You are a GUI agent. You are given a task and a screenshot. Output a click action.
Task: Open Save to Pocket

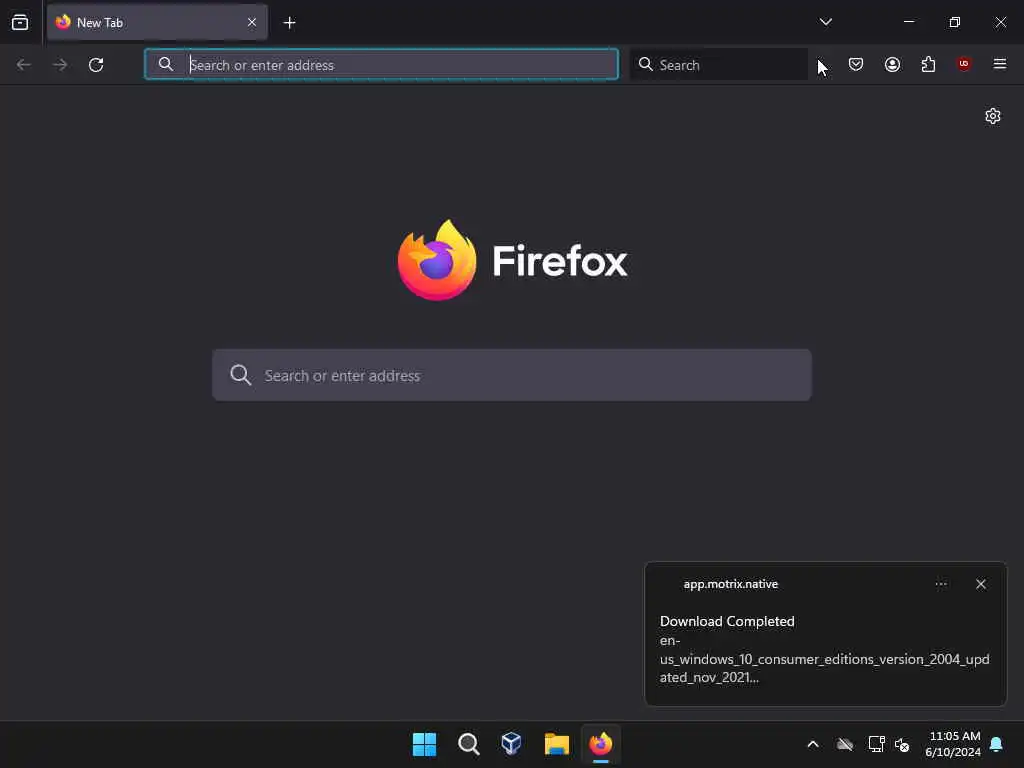[x=856, y=64]
